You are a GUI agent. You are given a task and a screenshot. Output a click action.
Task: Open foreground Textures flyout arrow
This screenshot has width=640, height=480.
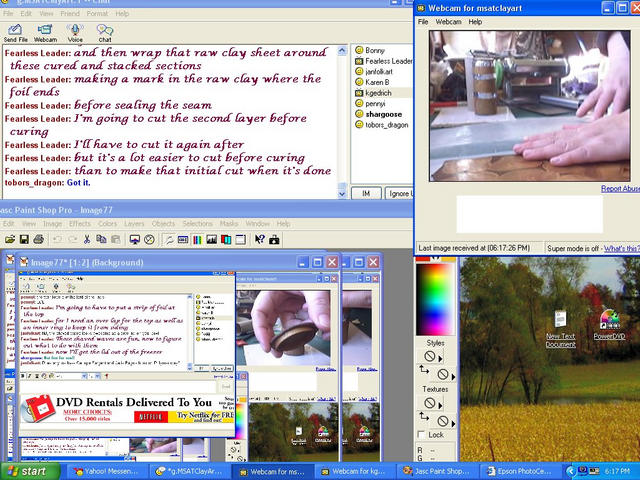click(x=440, y=405)
